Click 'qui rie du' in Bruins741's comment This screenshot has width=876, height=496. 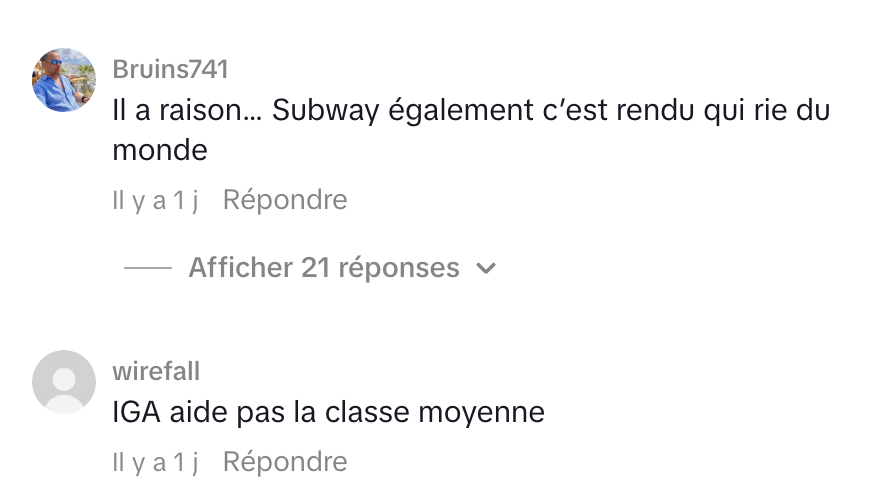(x=745, y=111)
